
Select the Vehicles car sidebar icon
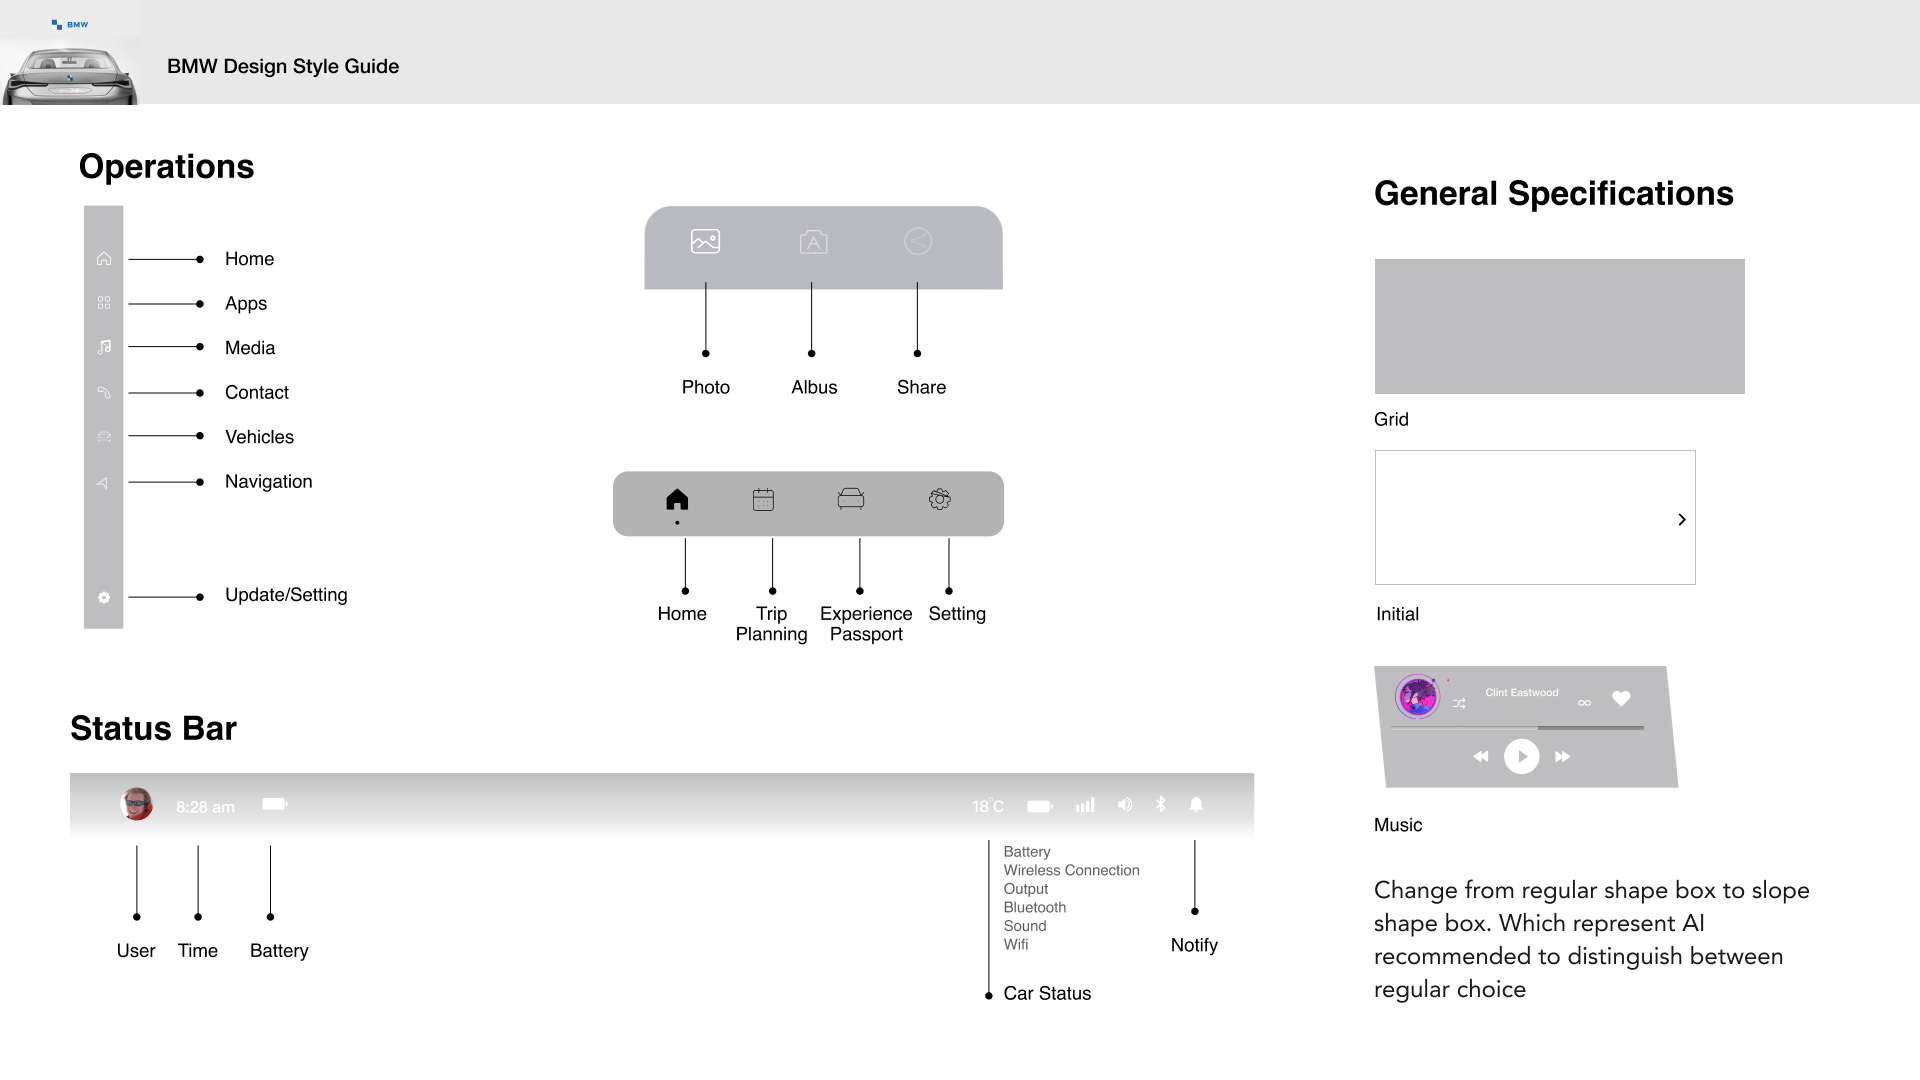pos(104,437)
